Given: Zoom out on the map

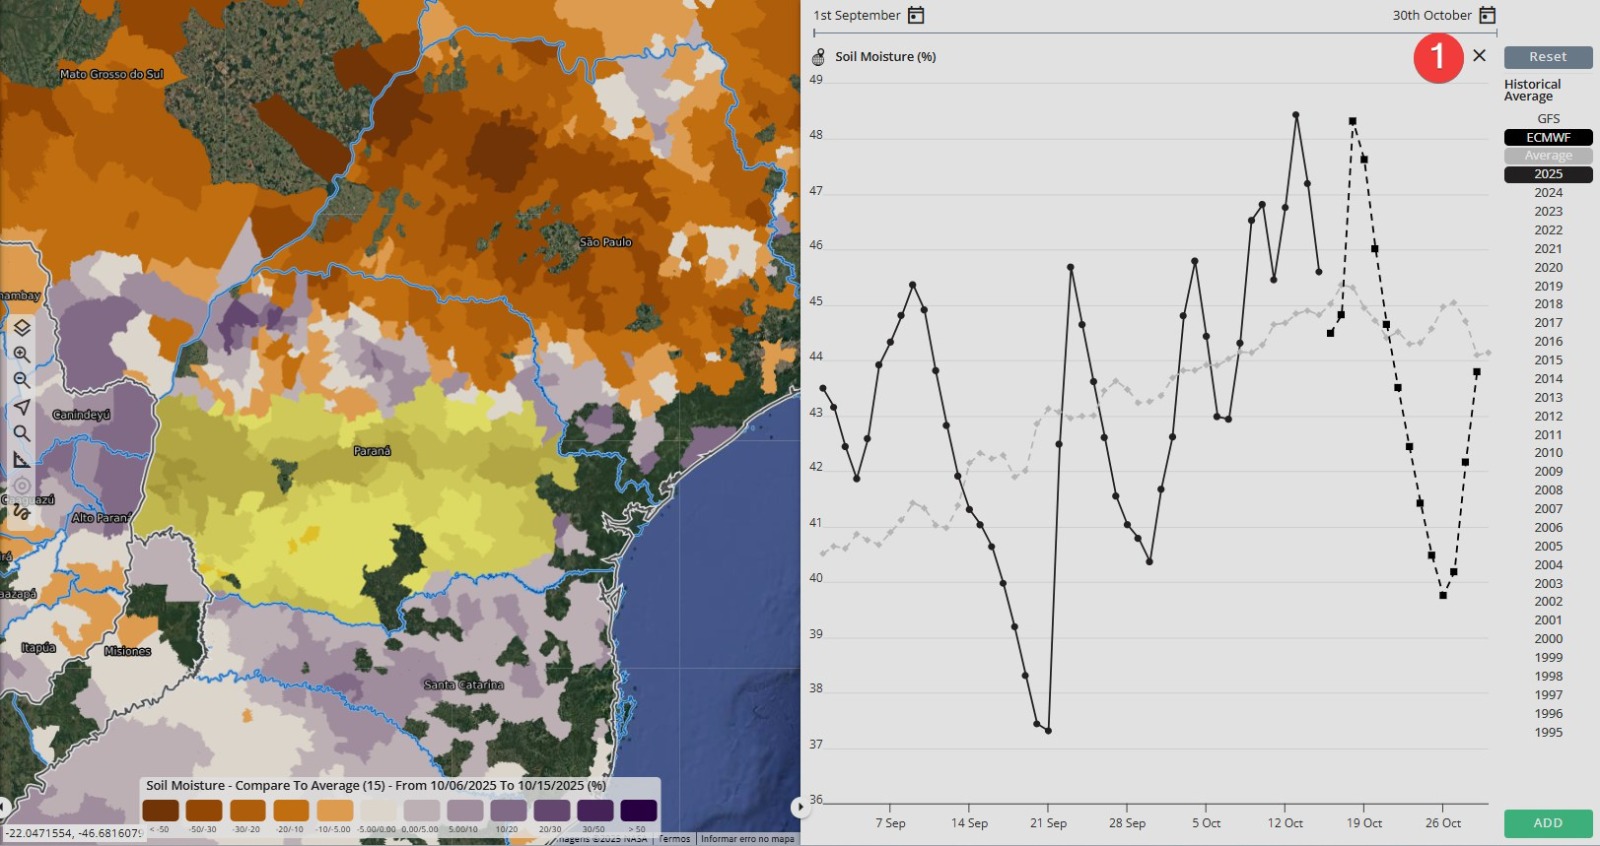Looking at the screenshot, I should coord(22,380).
